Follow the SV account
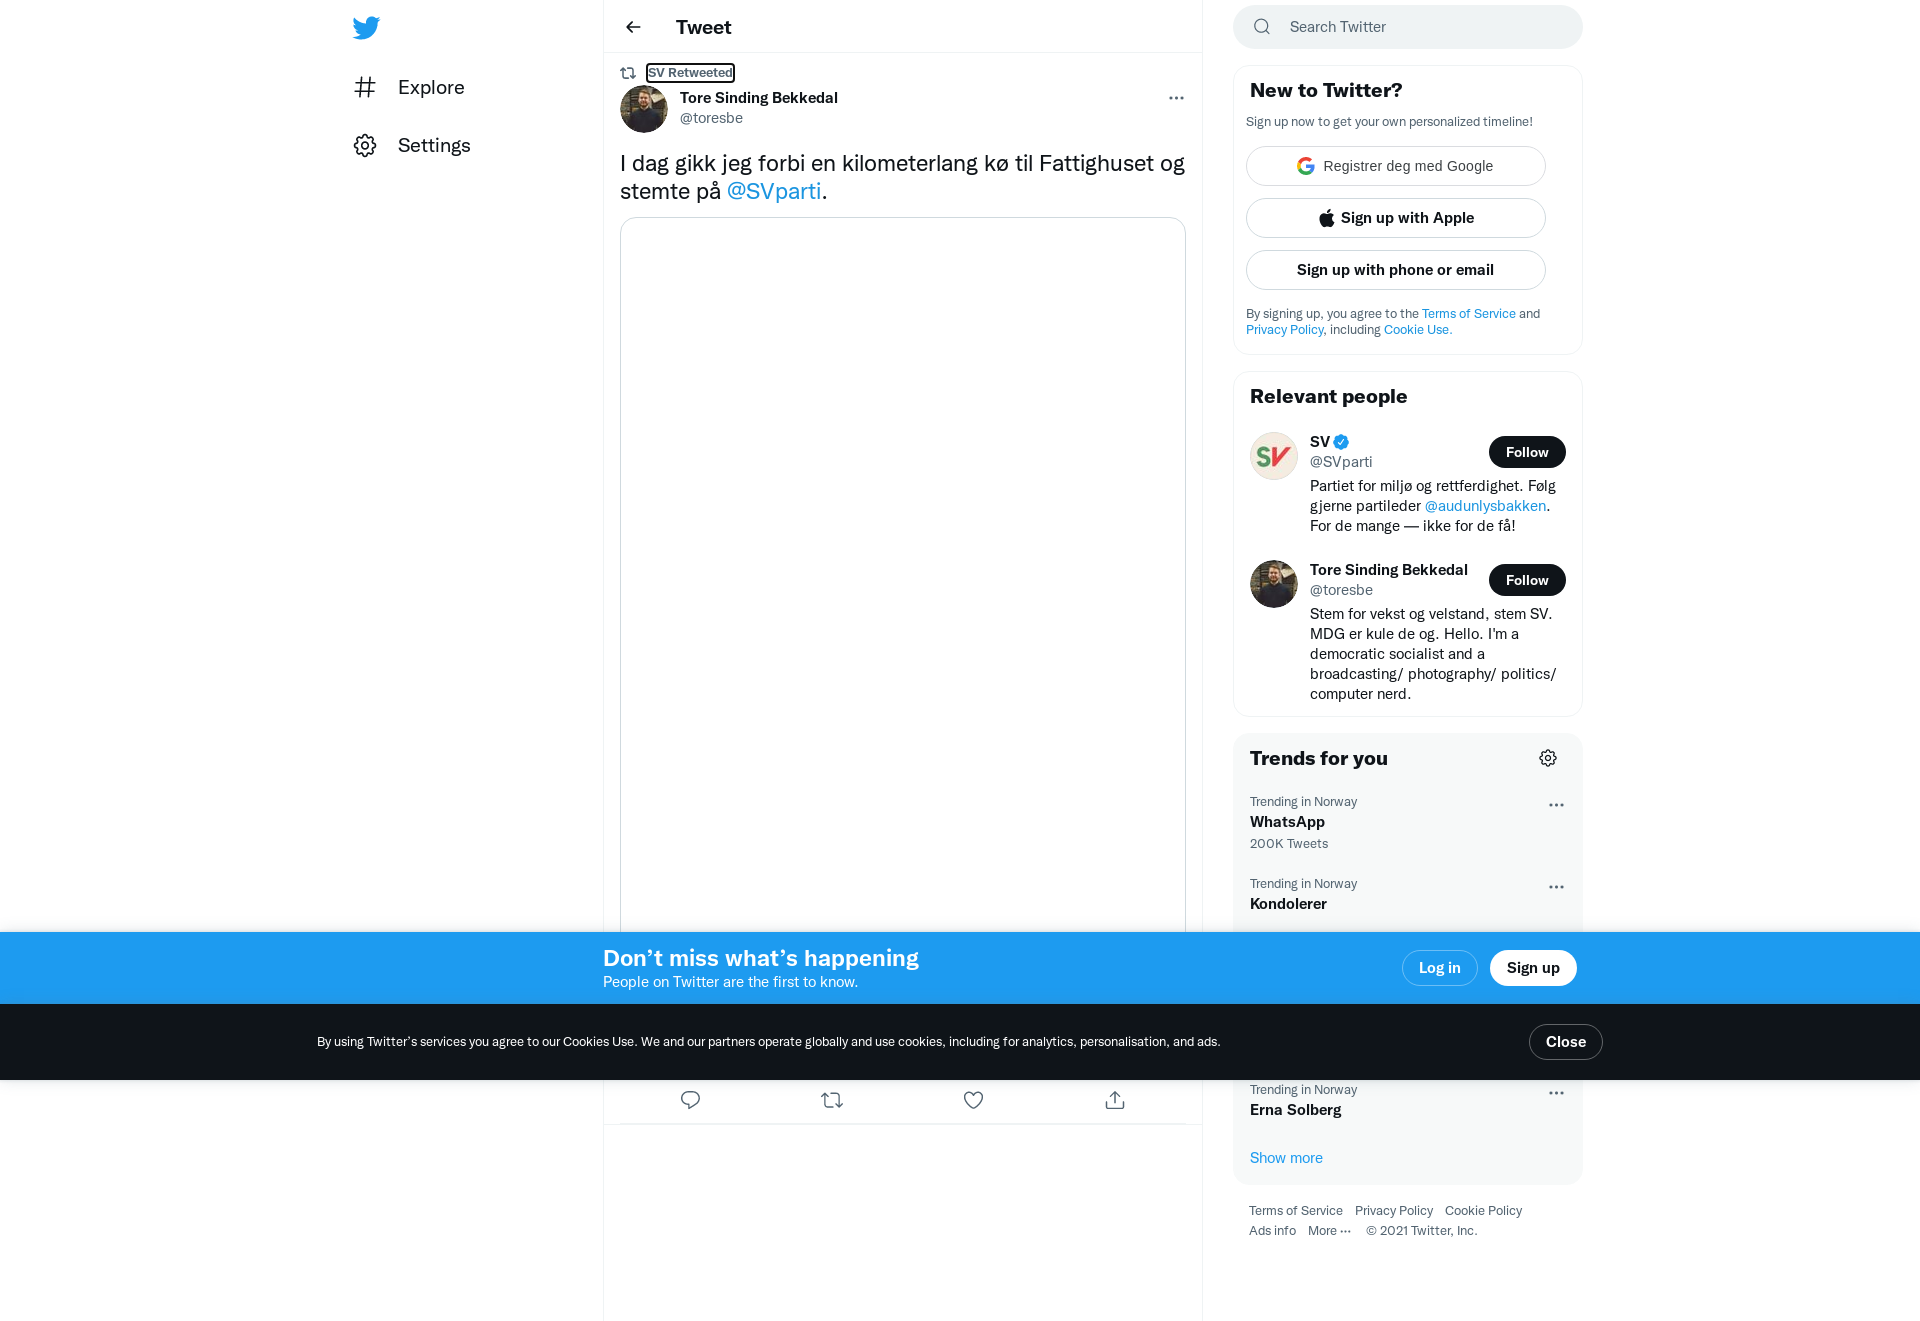Image resolution: width=1920 pixels, height=1321 pixels. [x=1527, y=452]
